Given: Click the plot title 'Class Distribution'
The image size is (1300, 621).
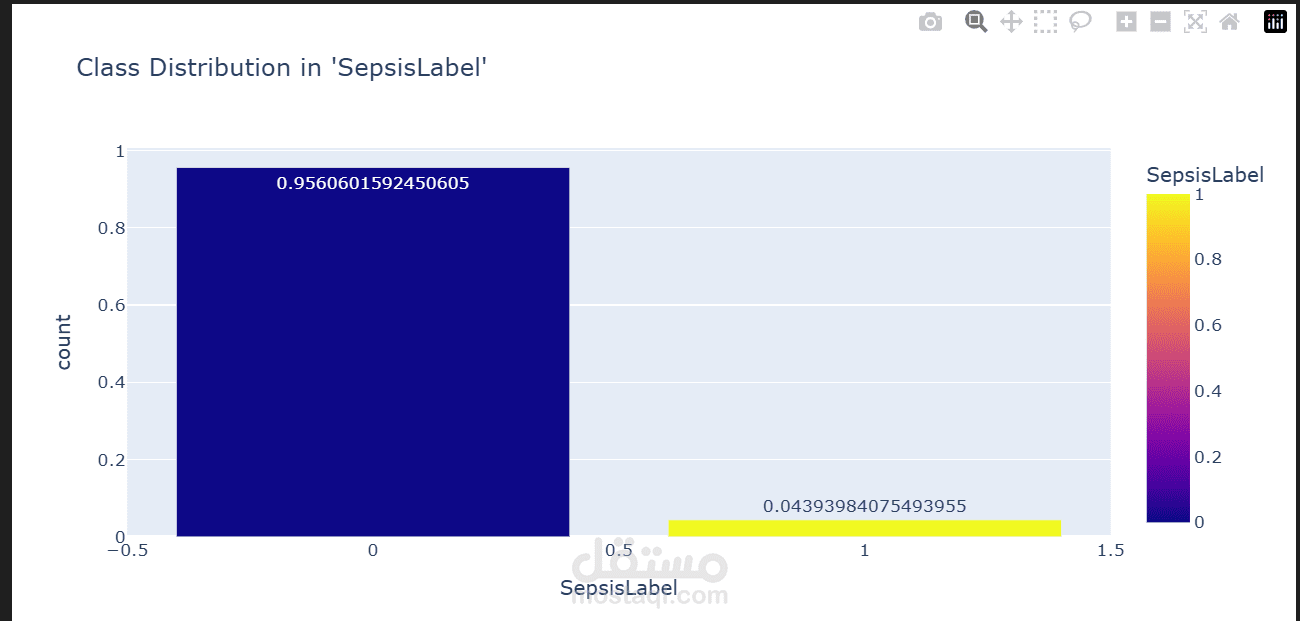Looking at the screenshot, I should 281,68.
